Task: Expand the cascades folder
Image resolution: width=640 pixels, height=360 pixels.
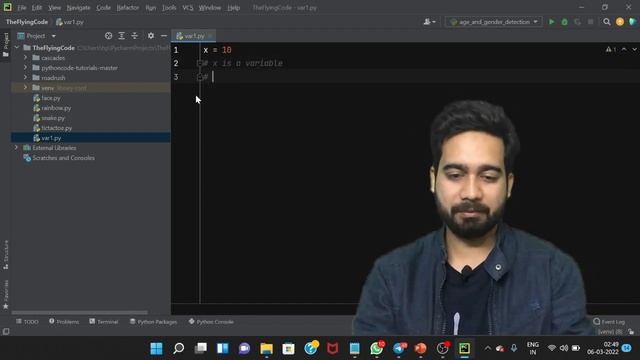Action: pos(25,58)
